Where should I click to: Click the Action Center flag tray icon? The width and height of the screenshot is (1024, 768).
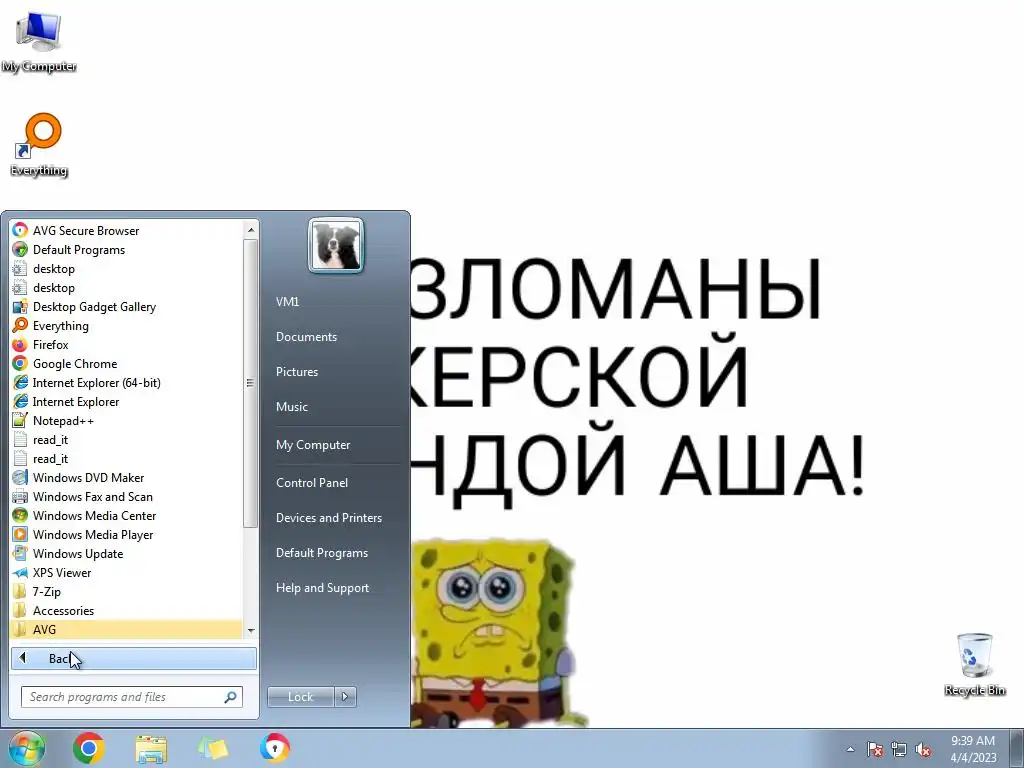click(874, 749)
